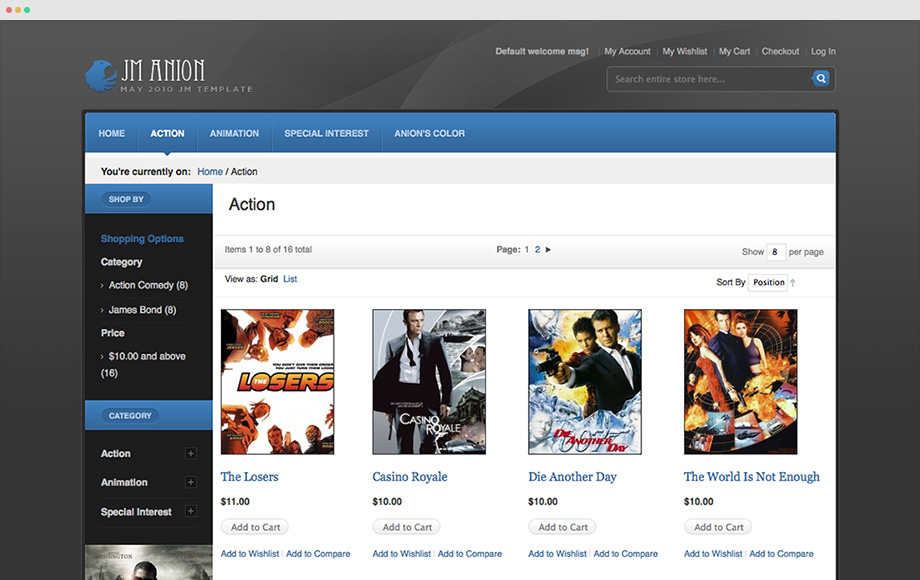920x580 pixels.
Task: Expand the Special Interest plus icon
Action: coord(190,511)
